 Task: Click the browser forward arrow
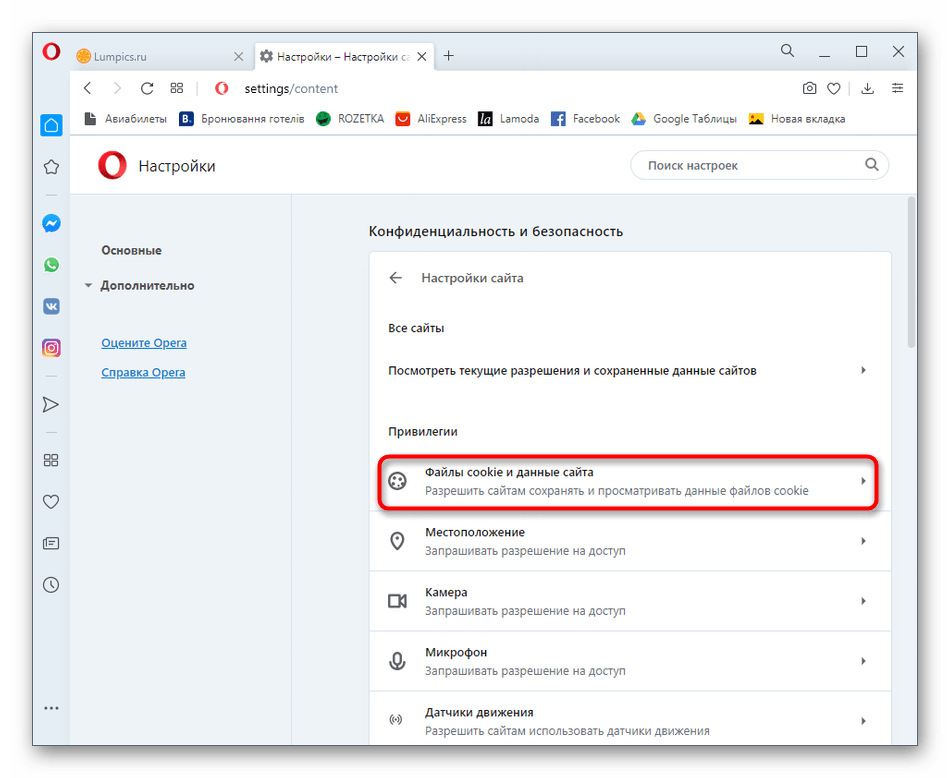point(118,88)
